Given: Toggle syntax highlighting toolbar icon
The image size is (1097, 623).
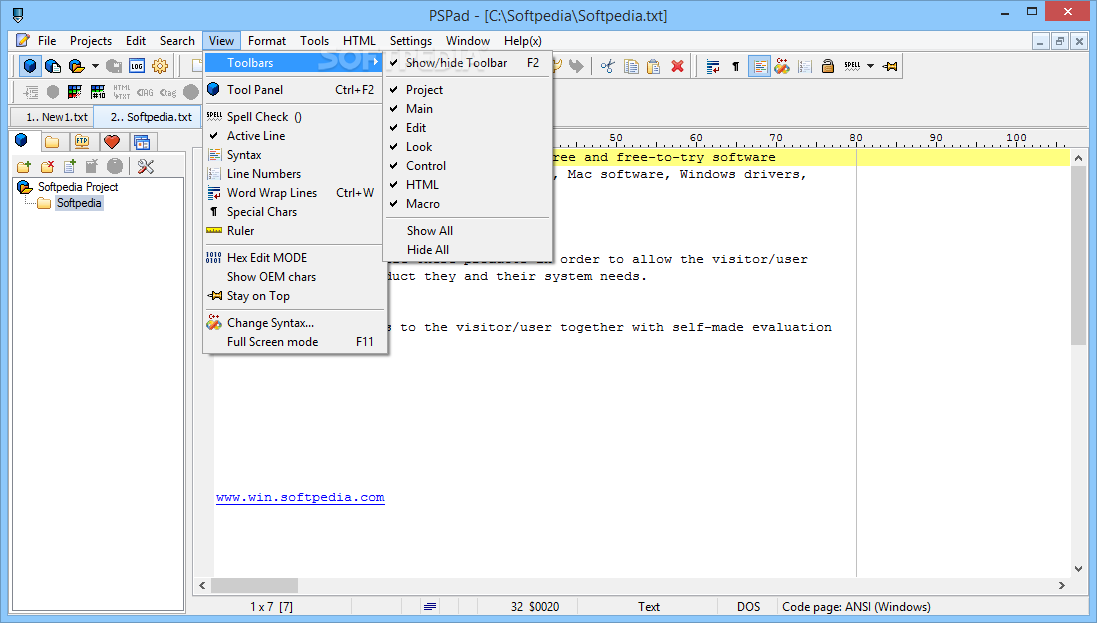Looking at the screenshot, I should pos(759,66).
